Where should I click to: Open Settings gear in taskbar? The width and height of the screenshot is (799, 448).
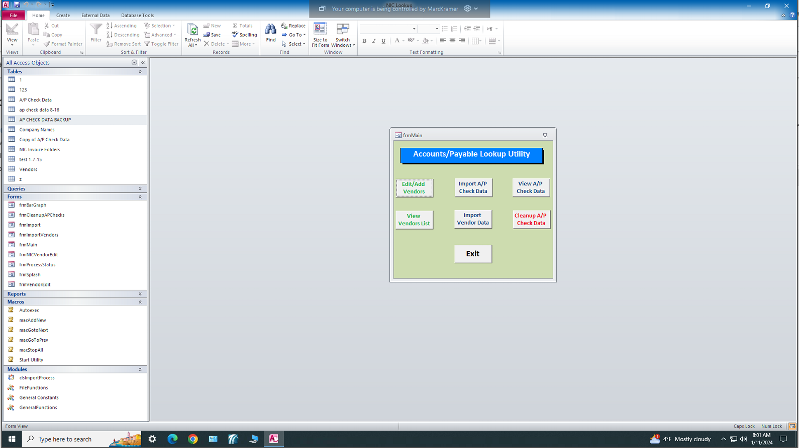(x=152, y=439)
